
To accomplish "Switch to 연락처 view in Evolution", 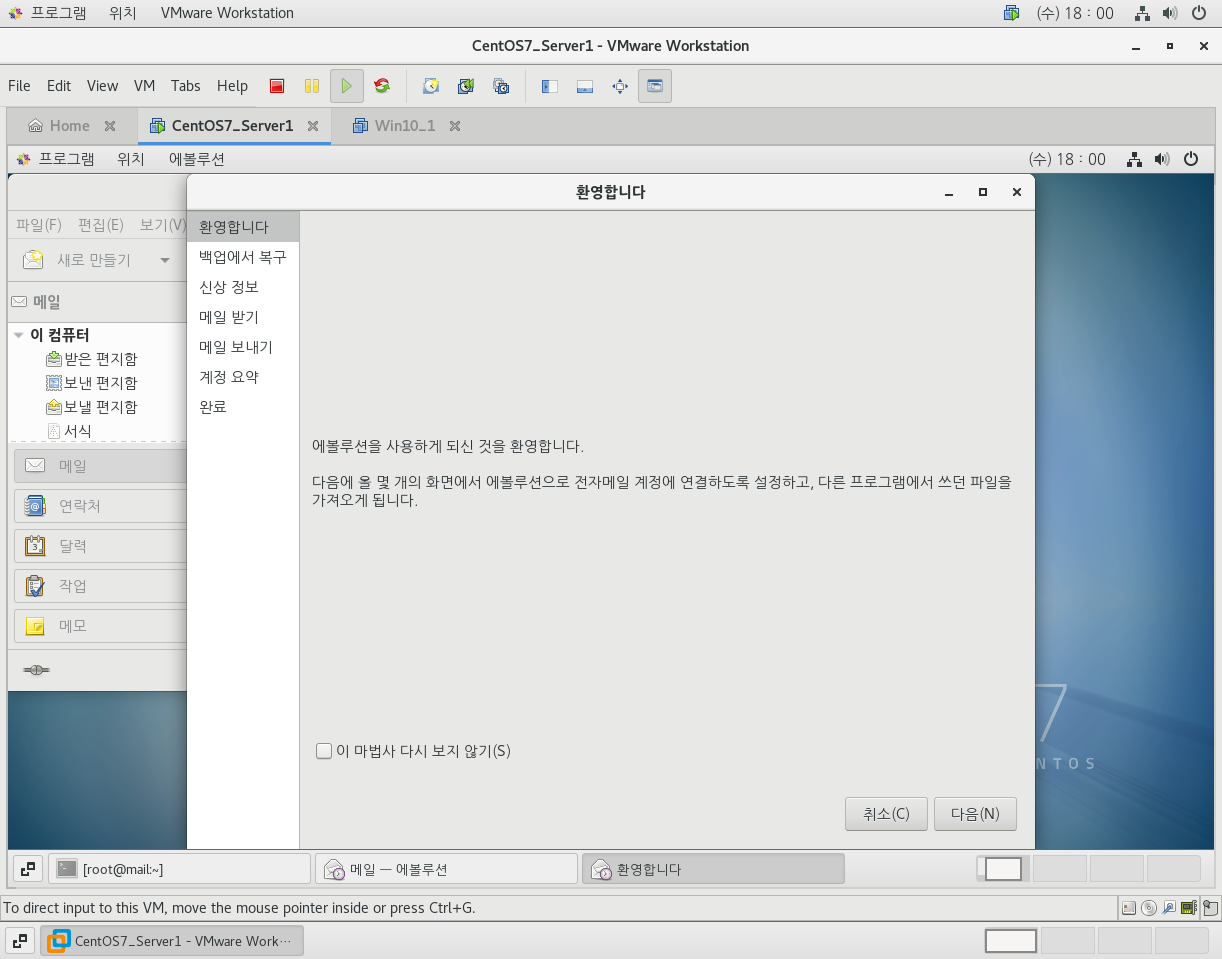I will tap(100, 506).
